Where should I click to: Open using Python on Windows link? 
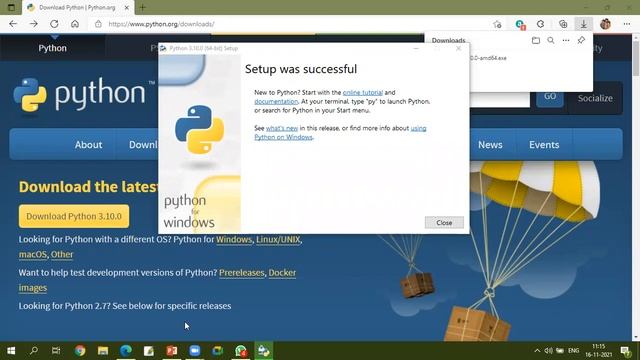(x=340, y=133)
